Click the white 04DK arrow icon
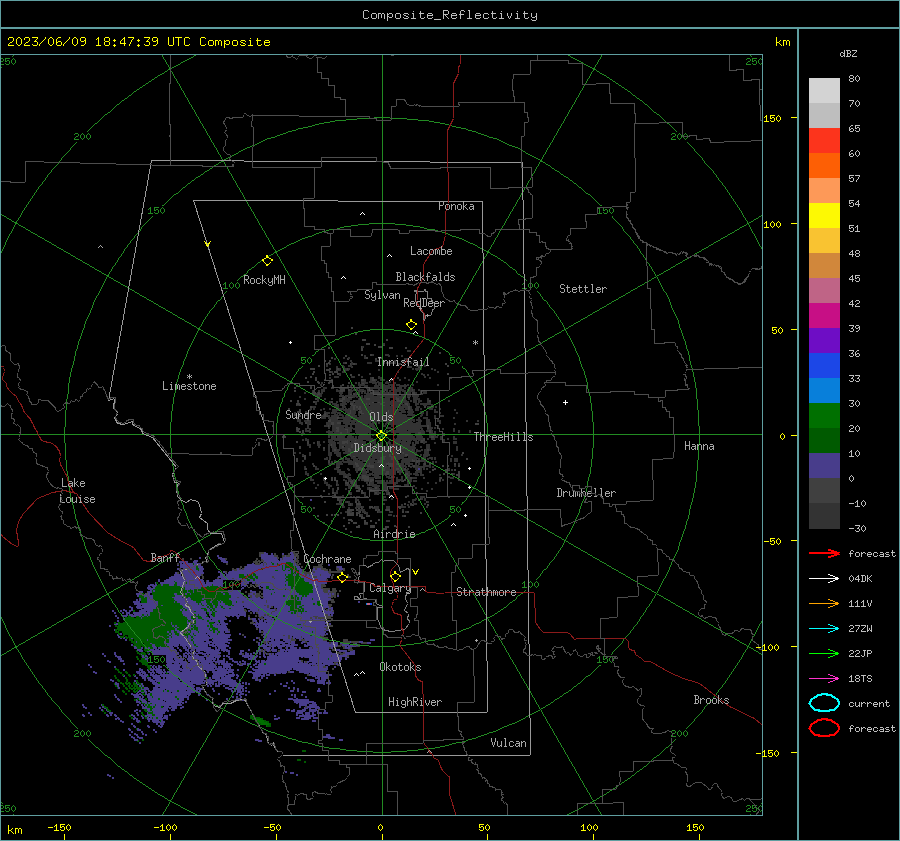900x841 pixels. 824,578
